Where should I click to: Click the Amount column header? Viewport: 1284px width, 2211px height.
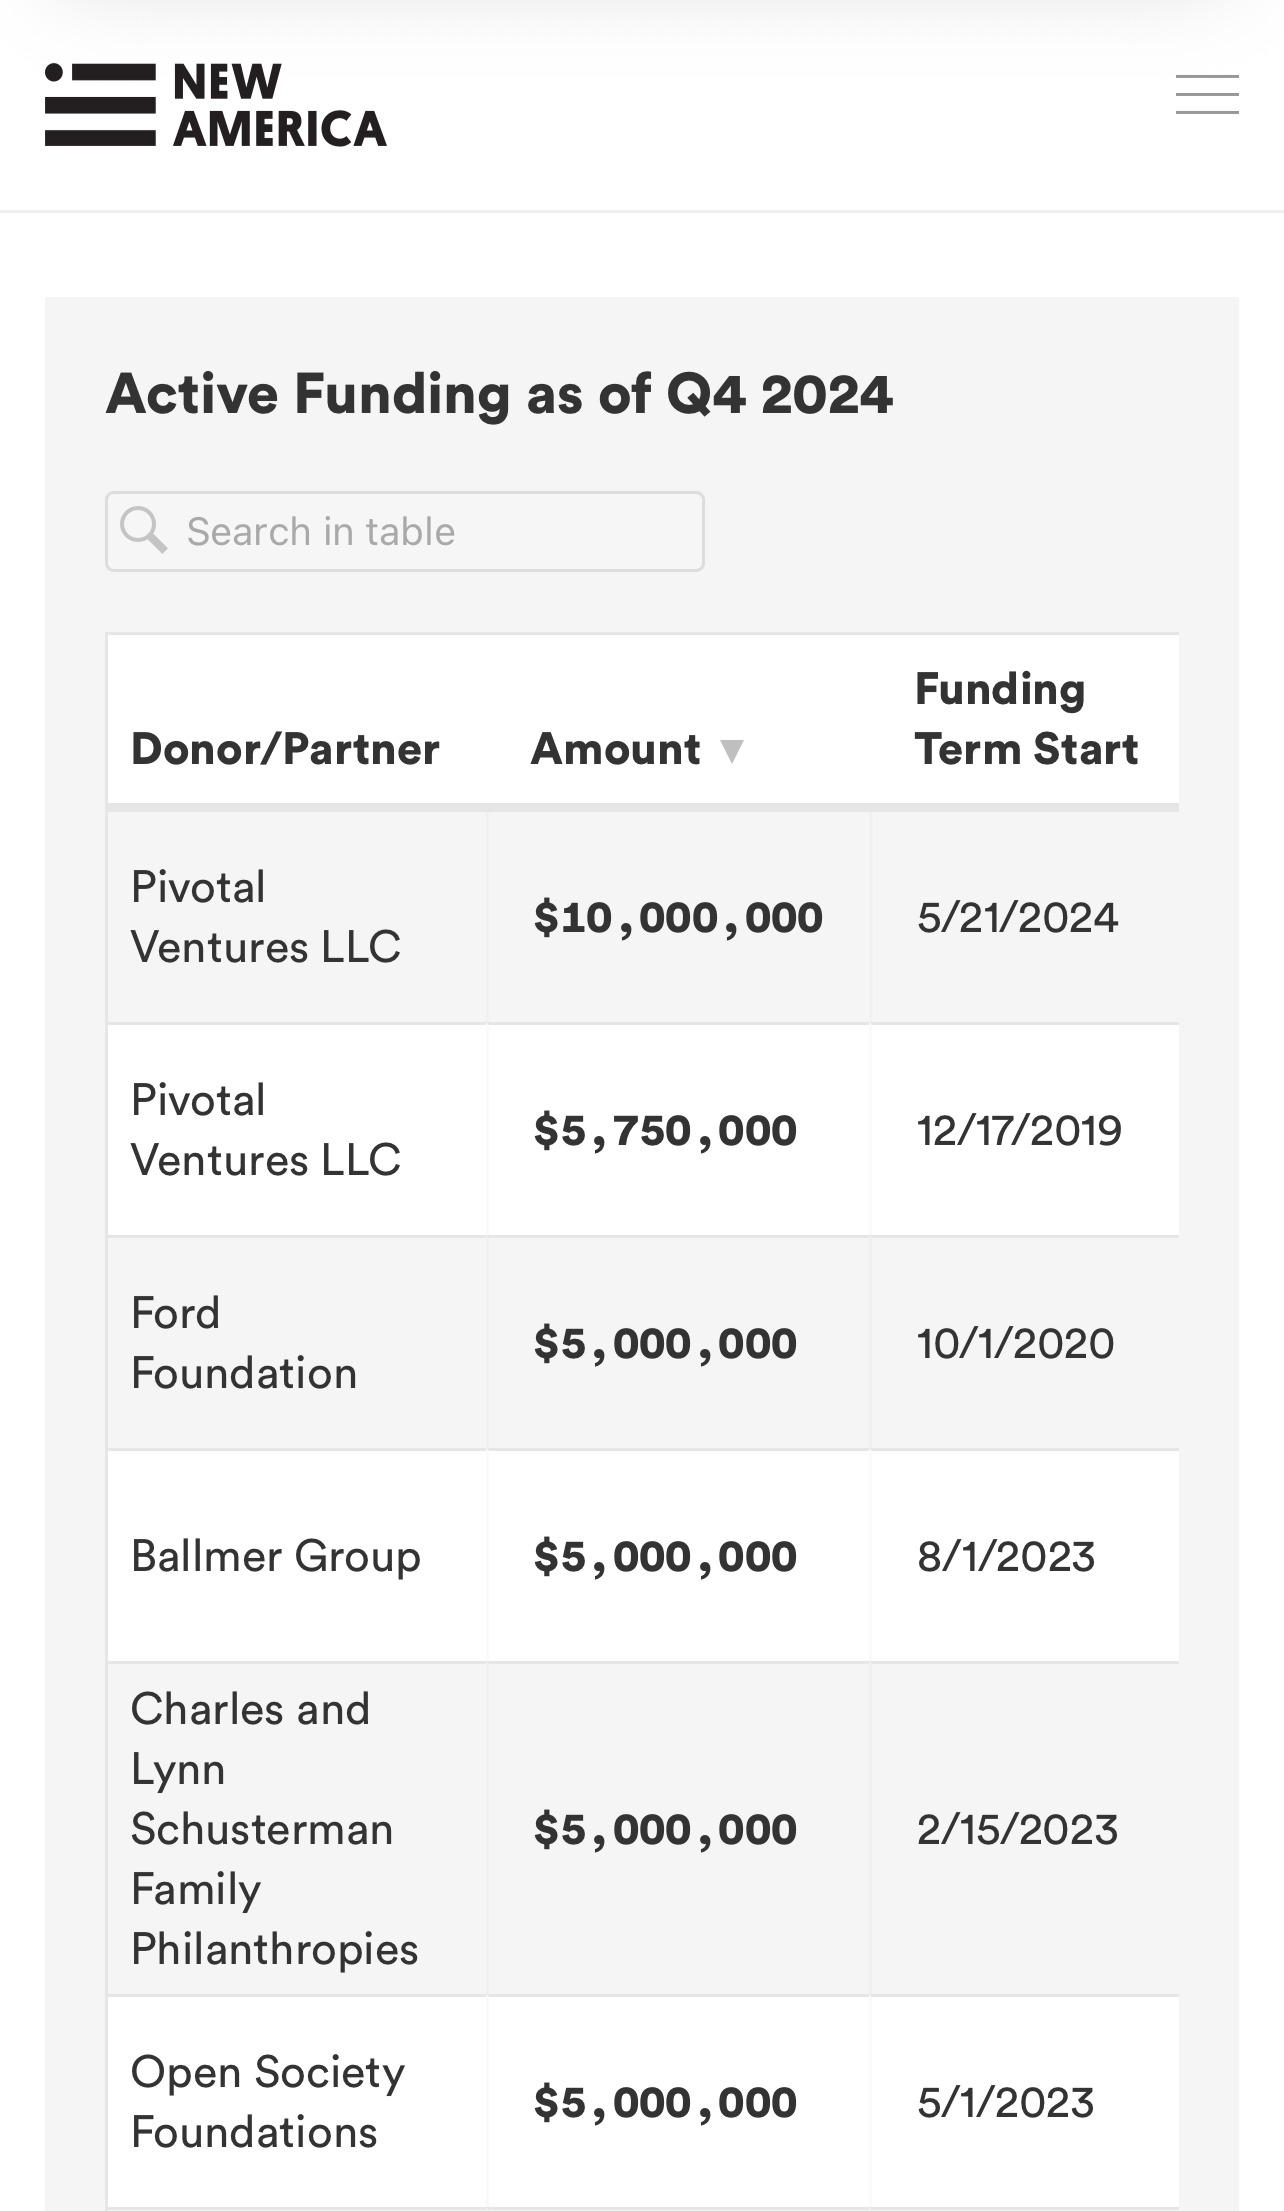(x=615, y=749)
